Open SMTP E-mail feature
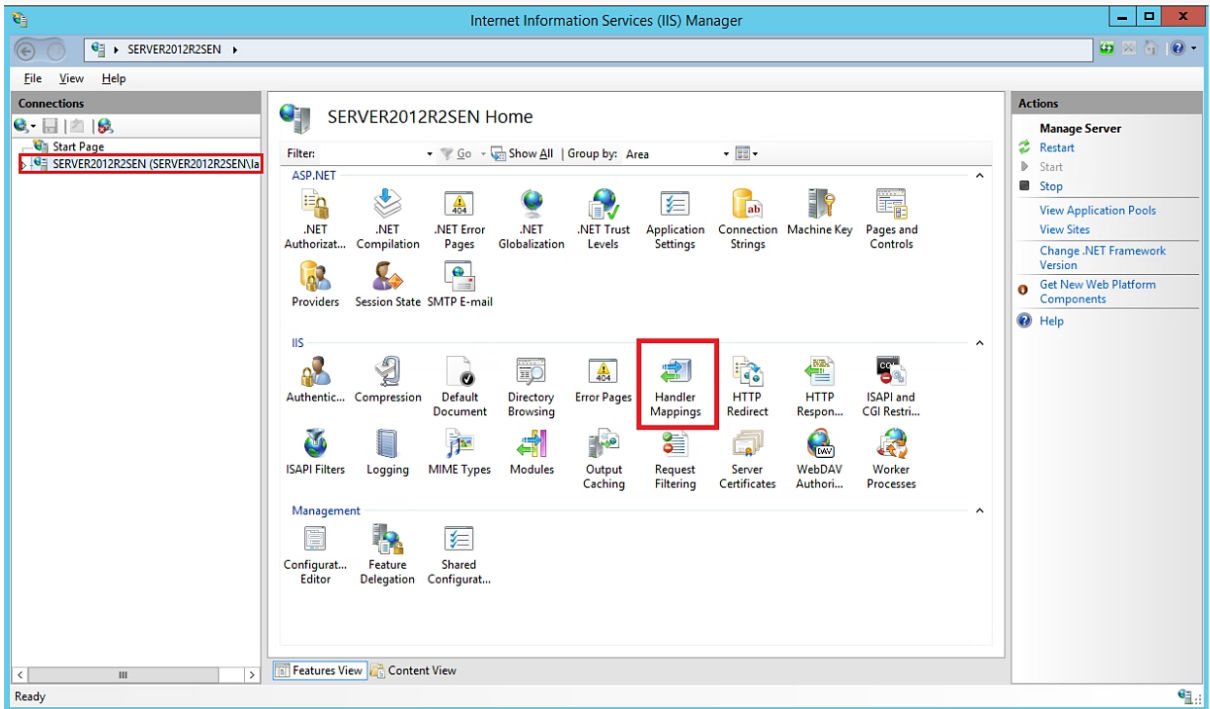Image resolution: width=1210 pixels, height=709 pixels. (460, 284)
